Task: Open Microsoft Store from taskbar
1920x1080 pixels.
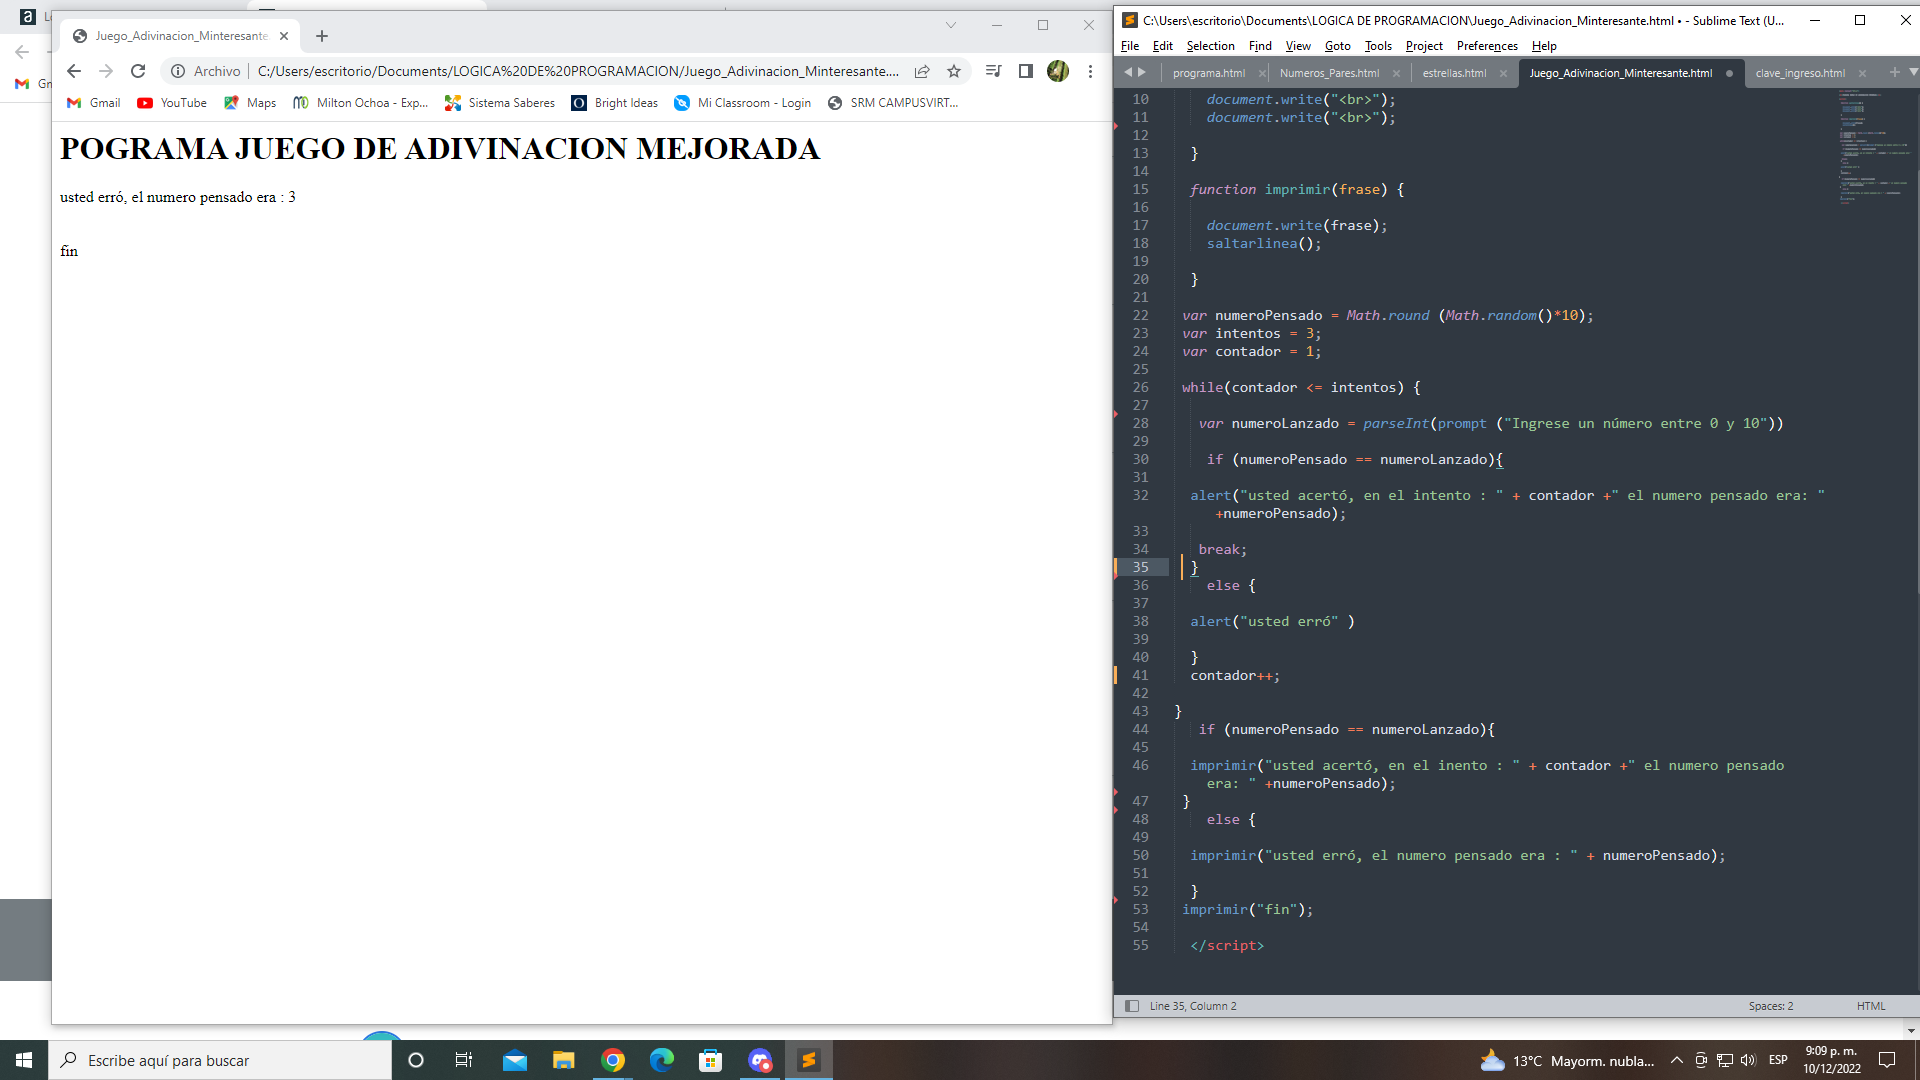Action: (x=710, y=1060)
